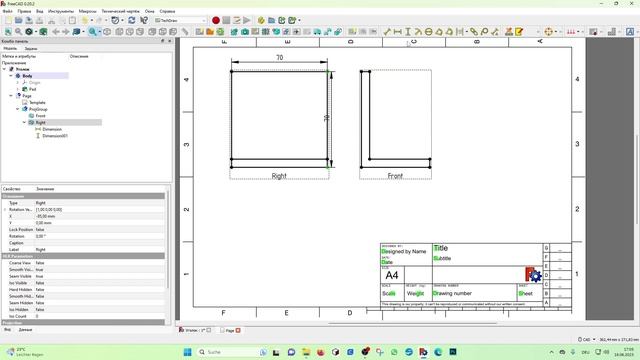This screenshot has height=360, width=640.
Task: Run the macro with green play icon
Action: coord(247,20)
